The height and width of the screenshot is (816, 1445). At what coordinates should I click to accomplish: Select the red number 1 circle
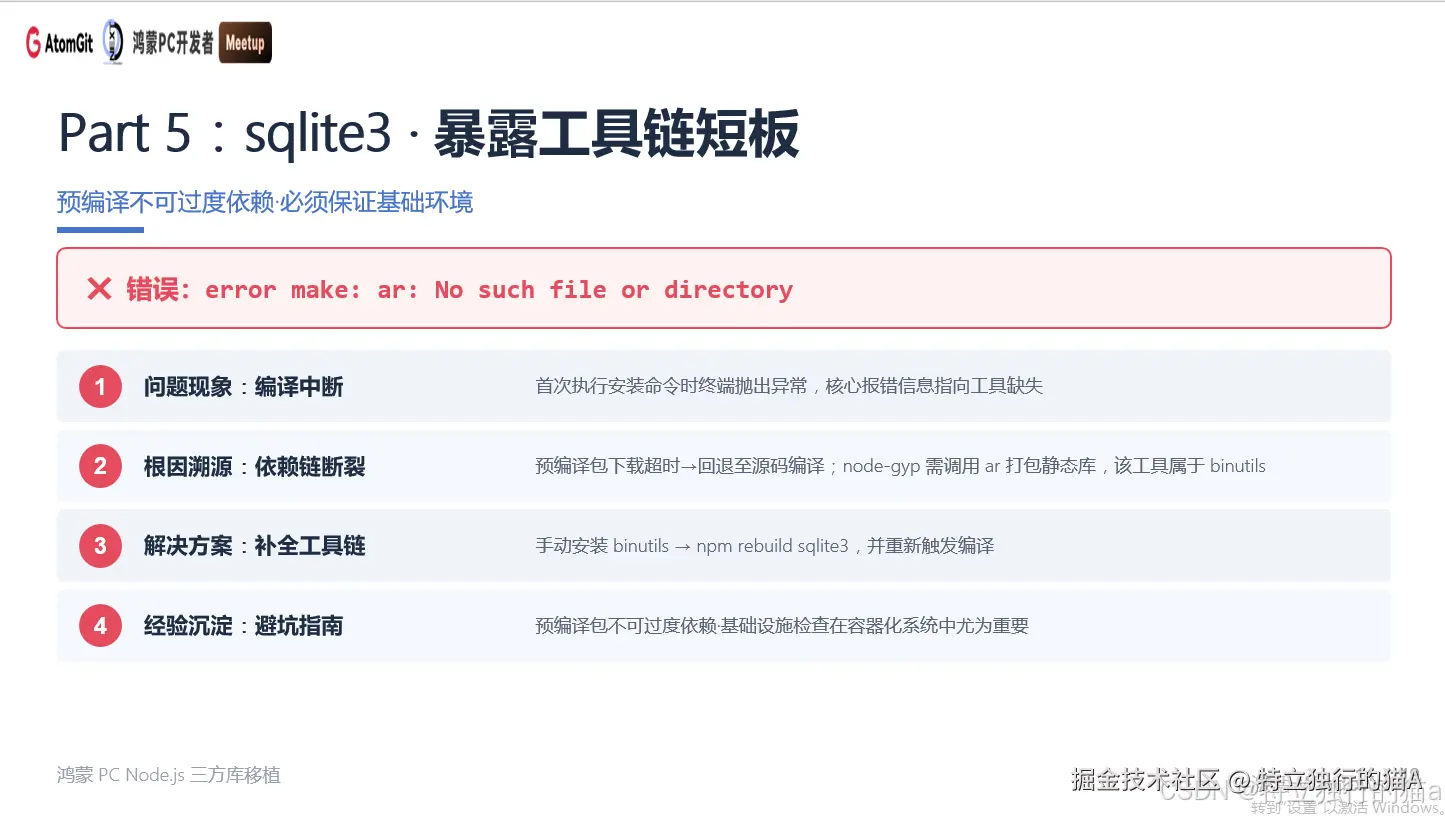point(100,386)
